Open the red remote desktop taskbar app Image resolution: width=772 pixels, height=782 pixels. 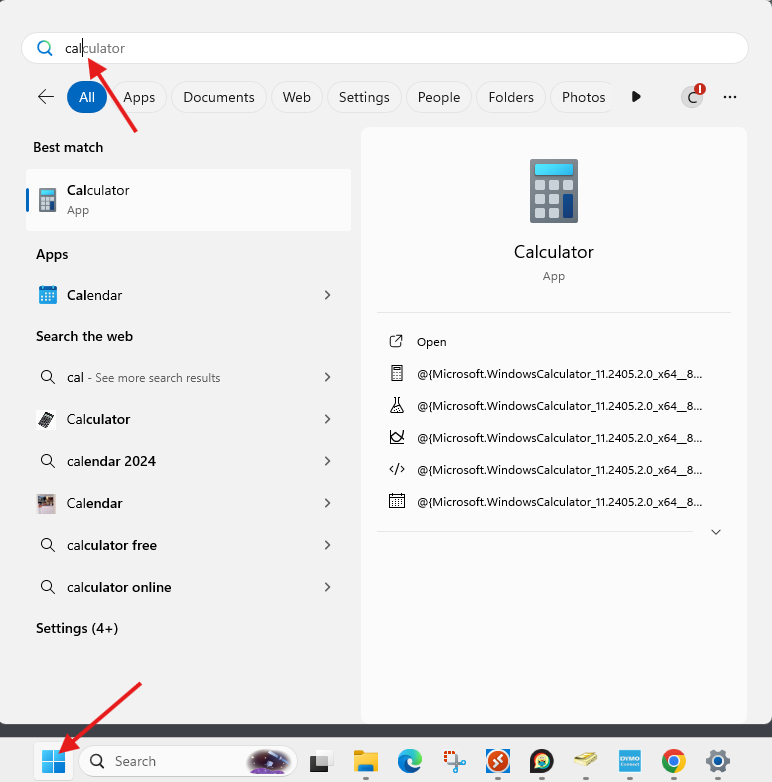498,761
